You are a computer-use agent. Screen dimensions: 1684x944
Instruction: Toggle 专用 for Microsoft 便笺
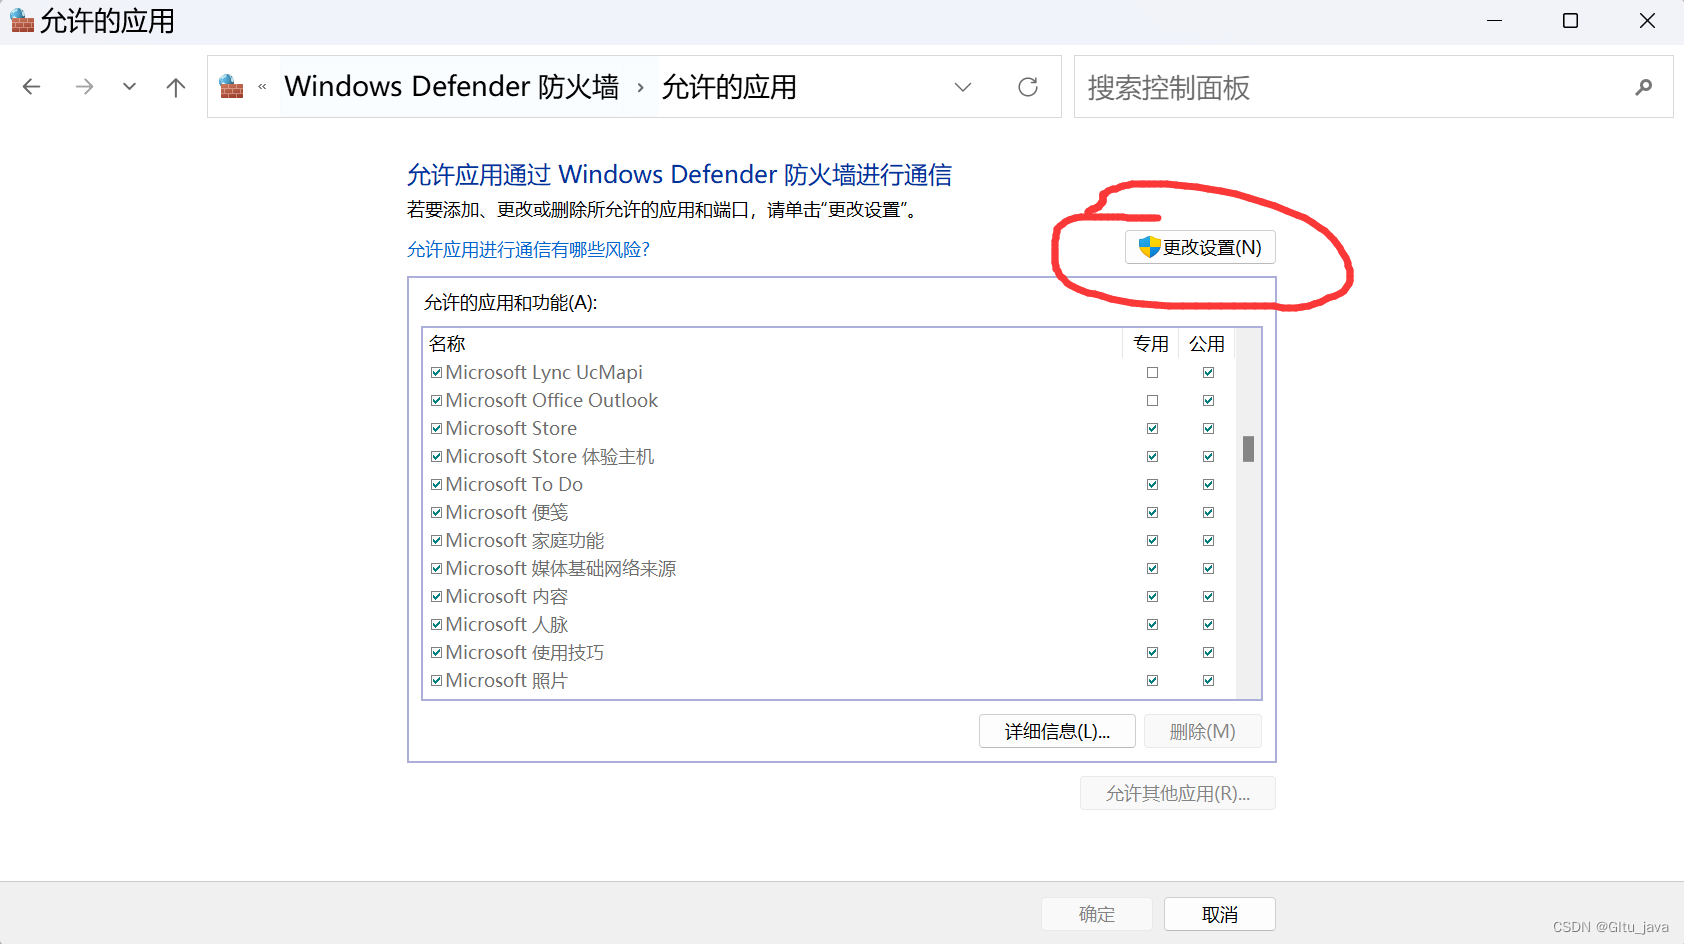pos(1152,512)
